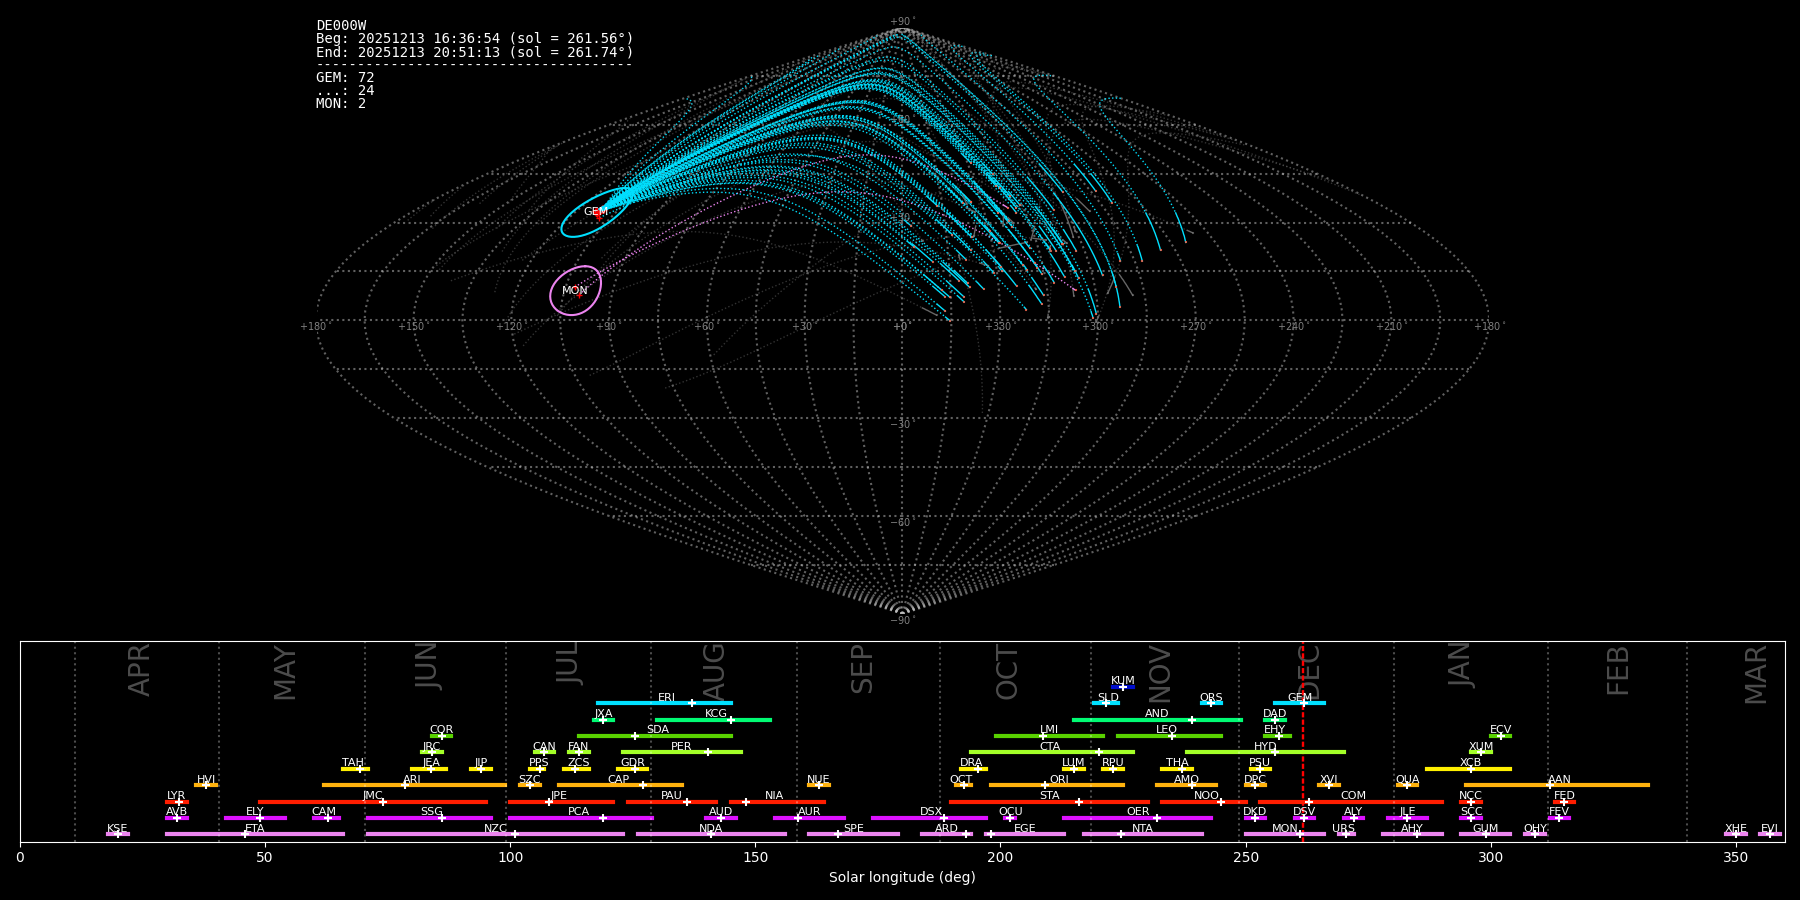Select the blue KUM shower bar
The height and width of the screenshot is (900, 1800).
coord(1123,687)
